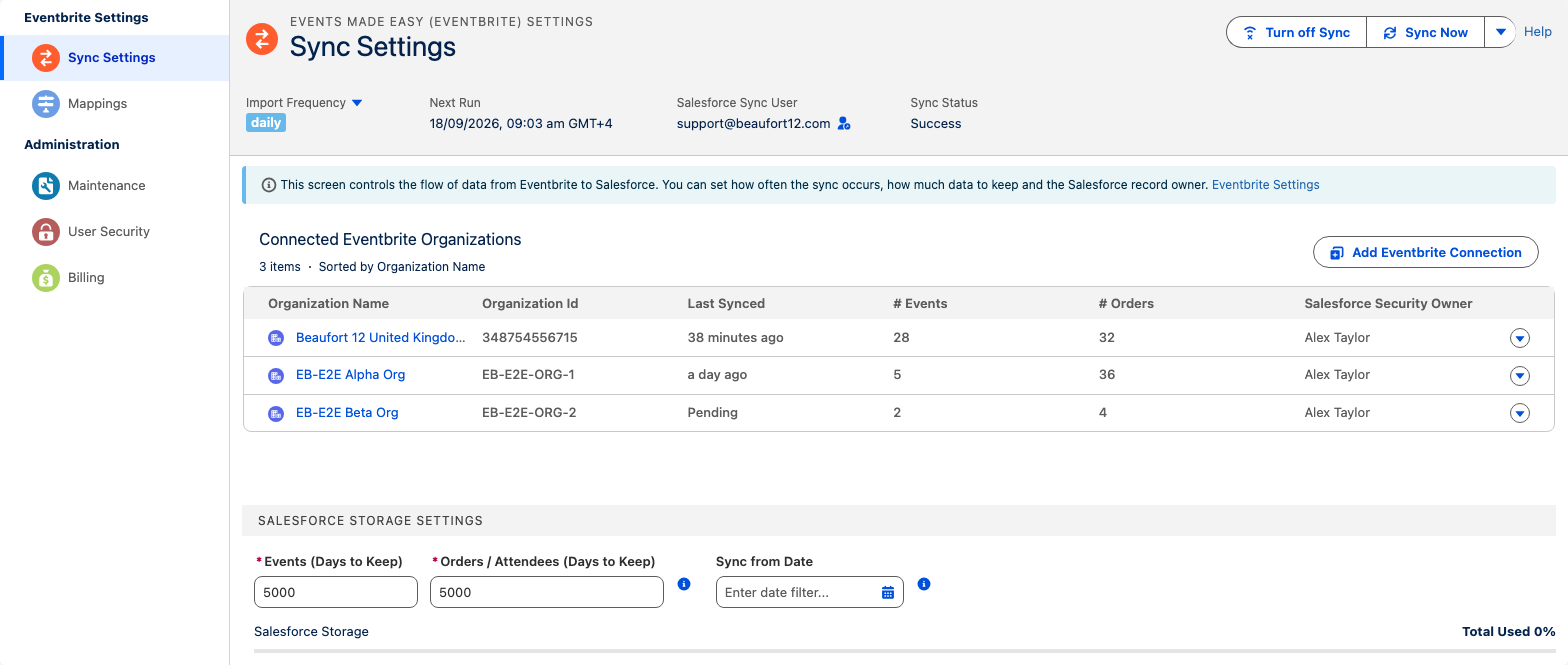Open the calendar picker in Sync from Date
1568x665 pixels.
tap(888, 593)
